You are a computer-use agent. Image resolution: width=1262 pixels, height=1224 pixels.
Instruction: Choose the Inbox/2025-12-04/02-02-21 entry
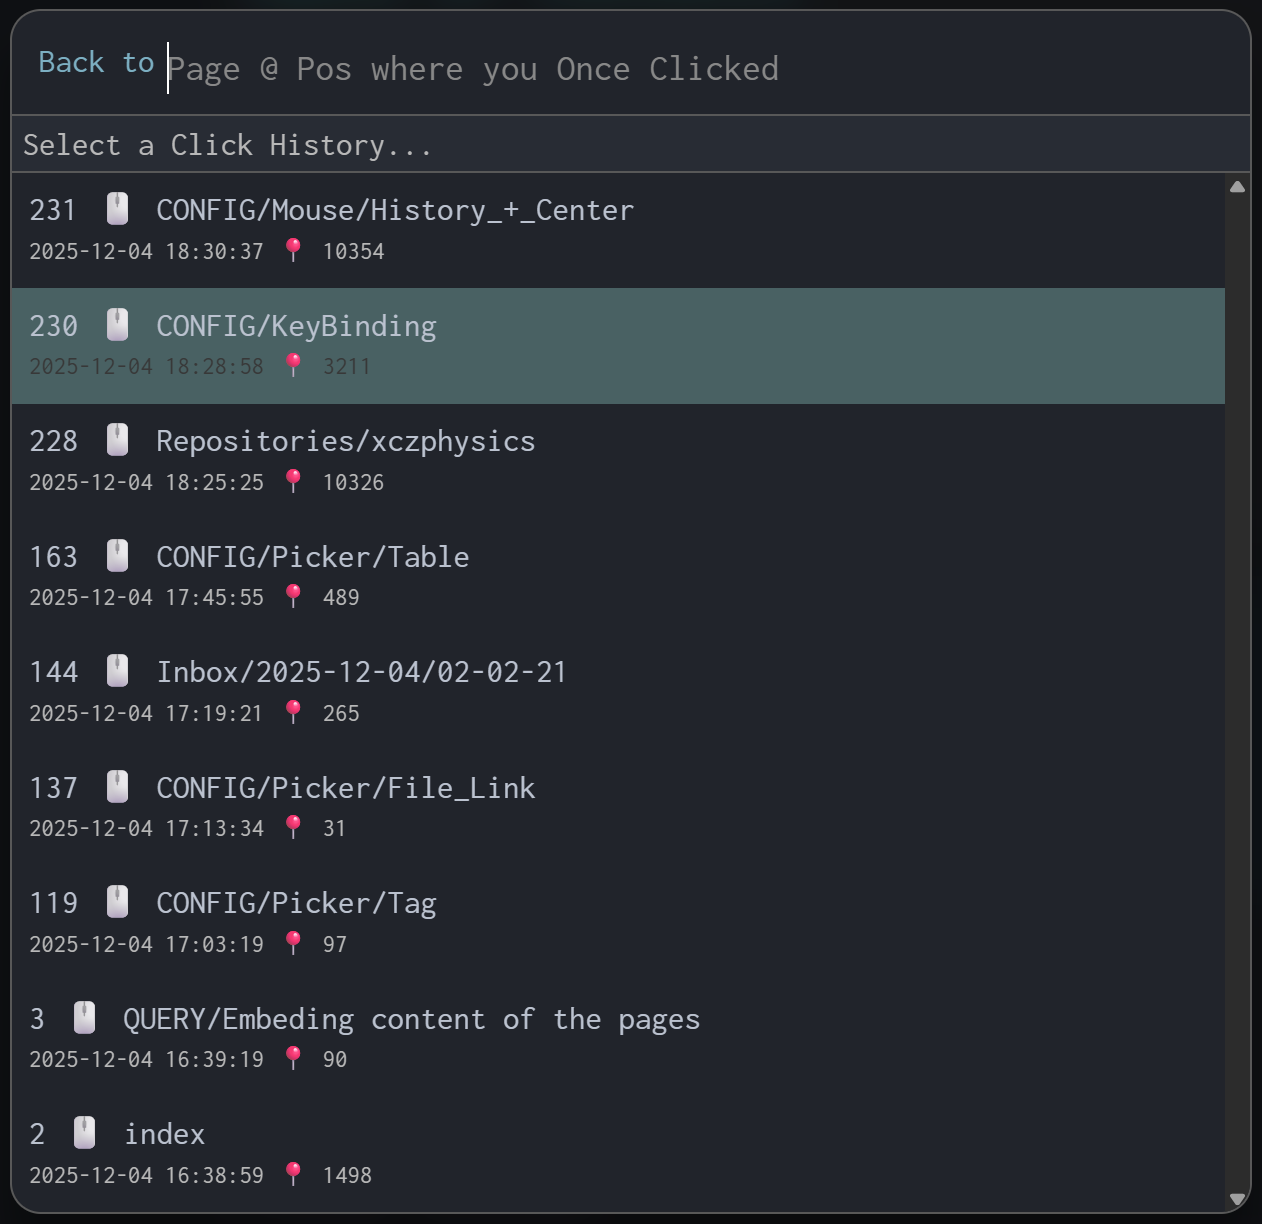pos(361,673)
